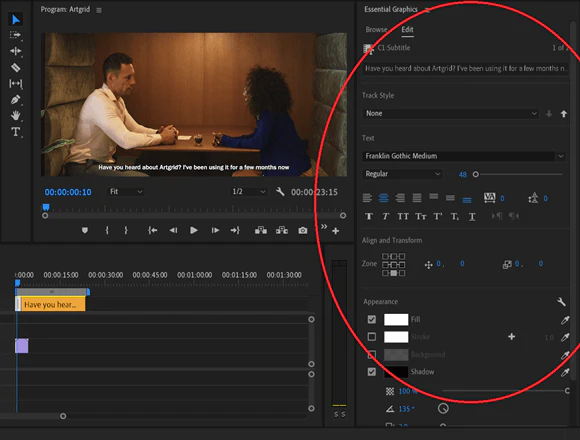Open the Fit zoom level dropdown
Image resolution: width=580 pixels, height=440 pixels.
[126, 192]
